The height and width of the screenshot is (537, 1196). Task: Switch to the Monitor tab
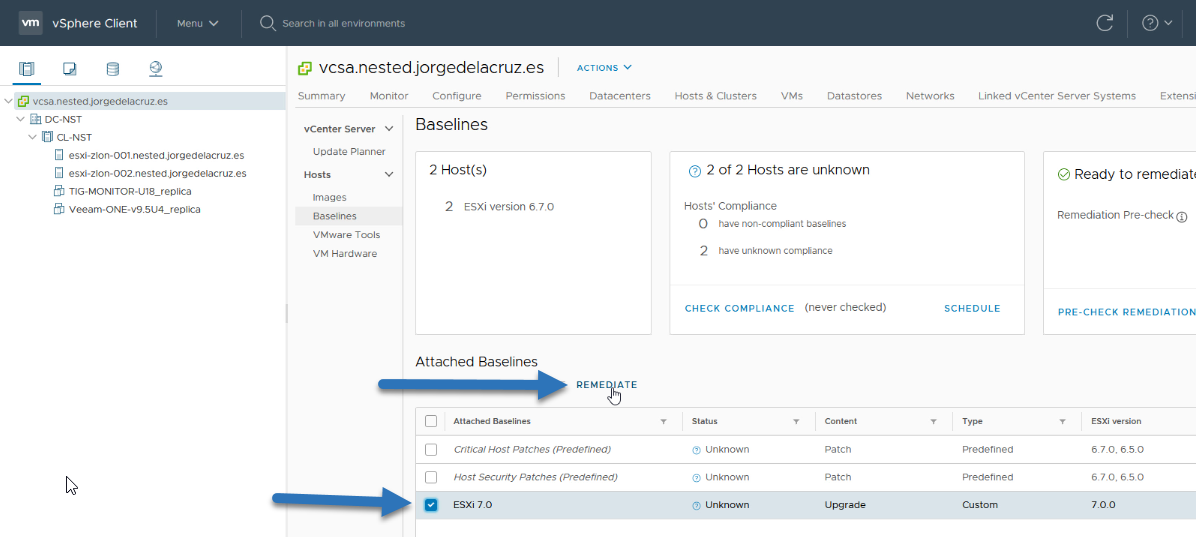coord(389,96)
